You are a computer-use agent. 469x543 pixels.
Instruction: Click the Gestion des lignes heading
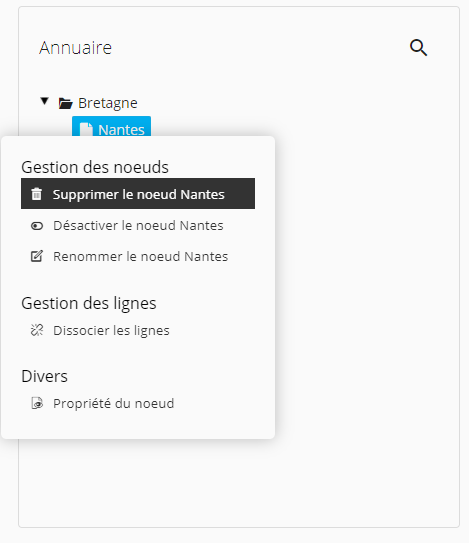[89, 304]
